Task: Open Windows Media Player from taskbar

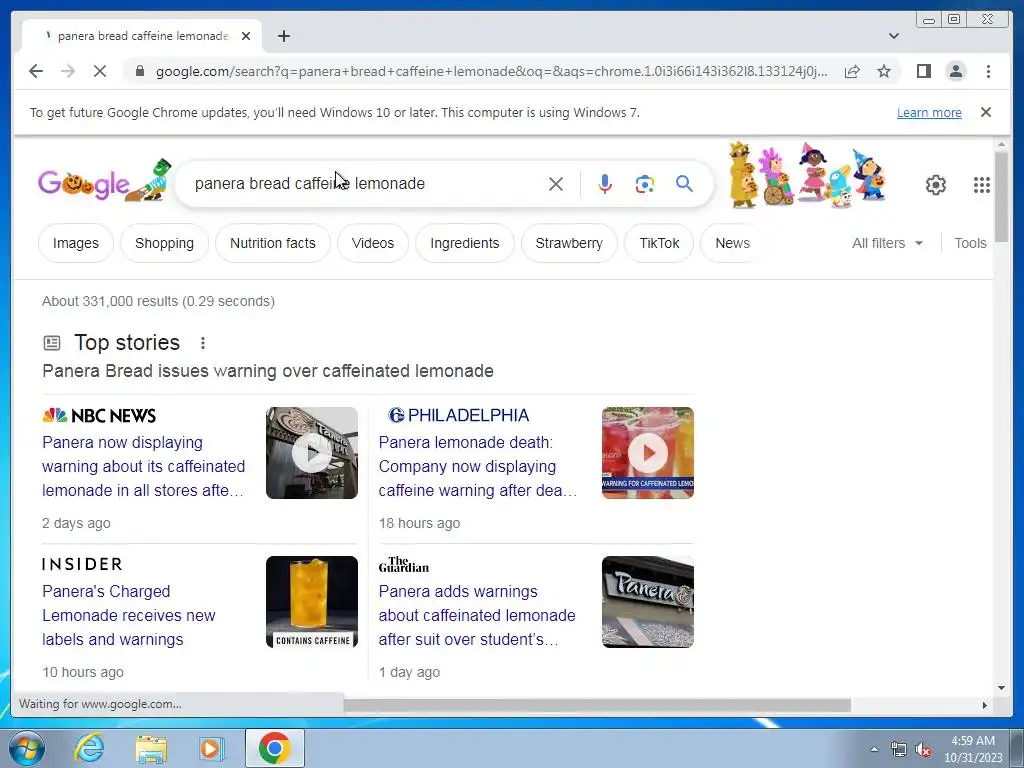Action: pos(211,748)
